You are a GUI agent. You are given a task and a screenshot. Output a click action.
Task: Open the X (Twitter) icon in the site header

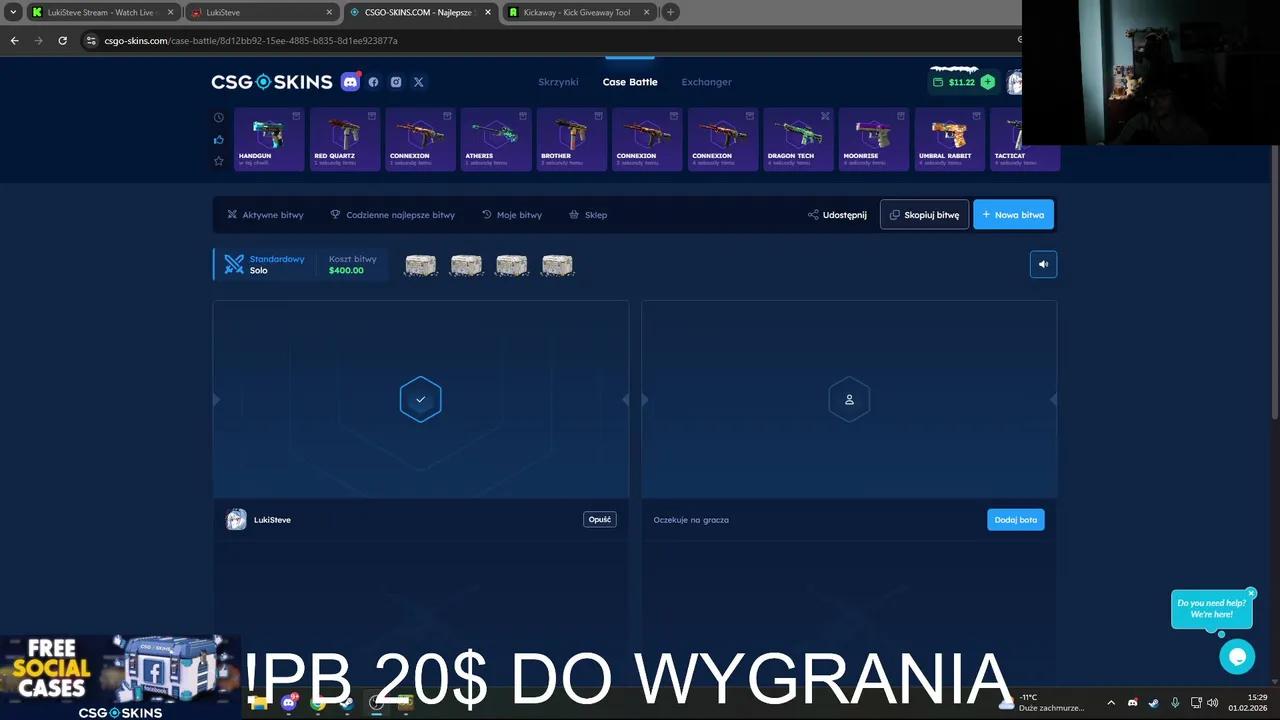point(418,82)
